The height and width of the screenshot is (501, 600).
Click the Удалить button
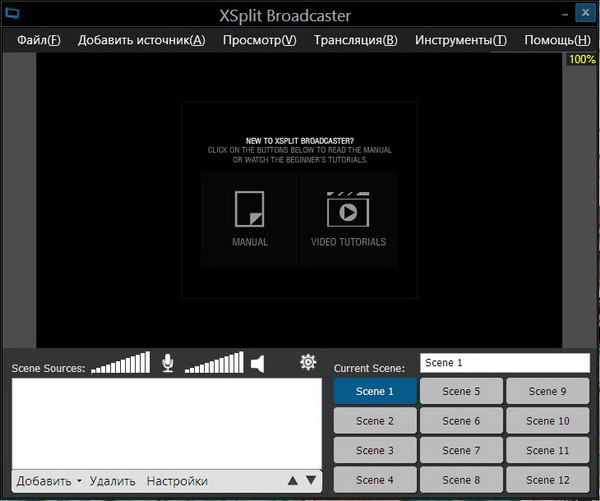pos(112,481)
